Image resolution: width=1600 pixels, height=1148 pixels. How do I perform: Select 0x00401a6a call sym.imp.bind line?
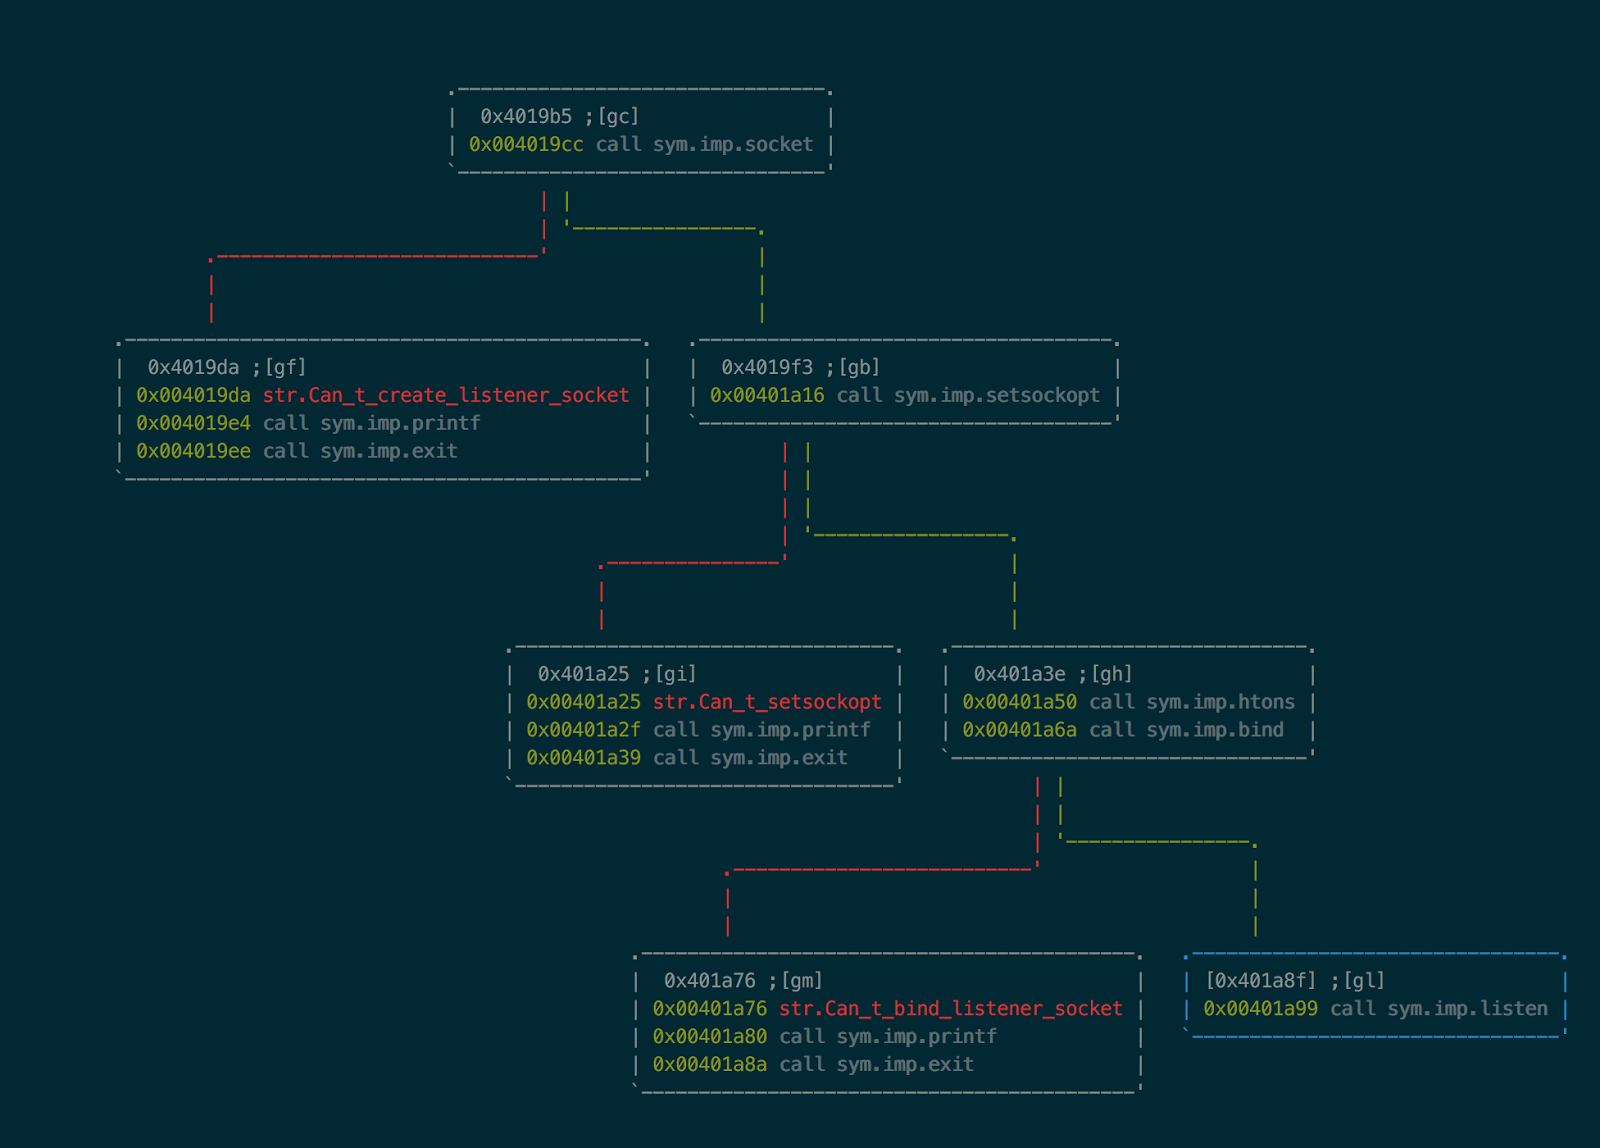pos(1123,731)
